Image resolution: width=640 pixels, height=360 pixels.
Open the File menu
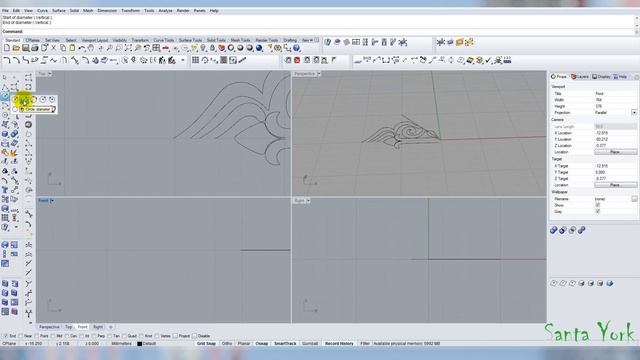5,11
